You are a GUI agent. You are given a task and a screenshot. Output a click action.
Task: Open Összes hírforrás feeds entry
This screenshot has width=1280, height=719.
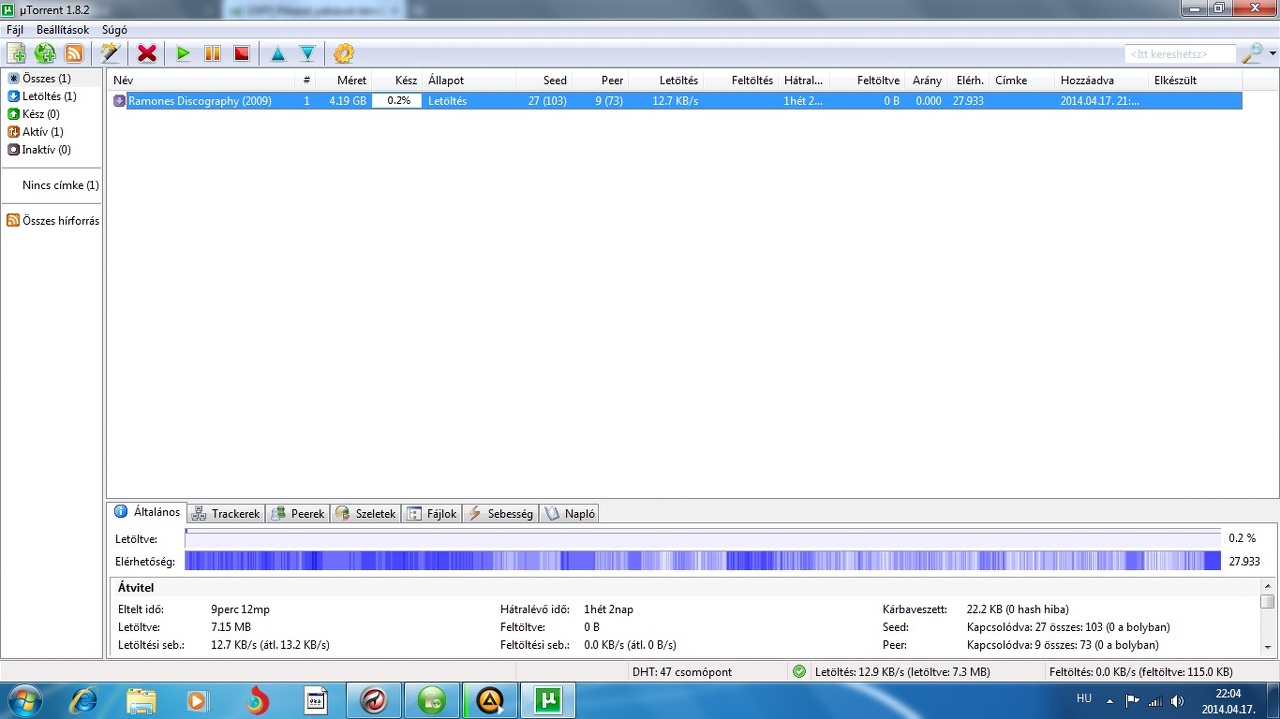[53, 221]
